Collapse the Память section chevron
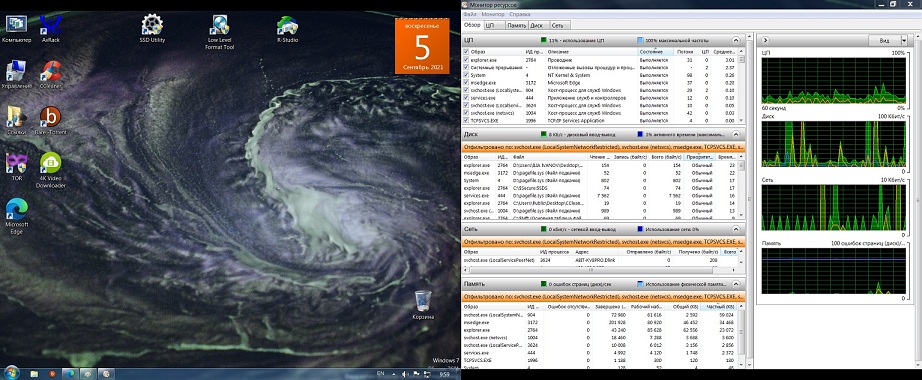922x380 pixels. point(736,284)
